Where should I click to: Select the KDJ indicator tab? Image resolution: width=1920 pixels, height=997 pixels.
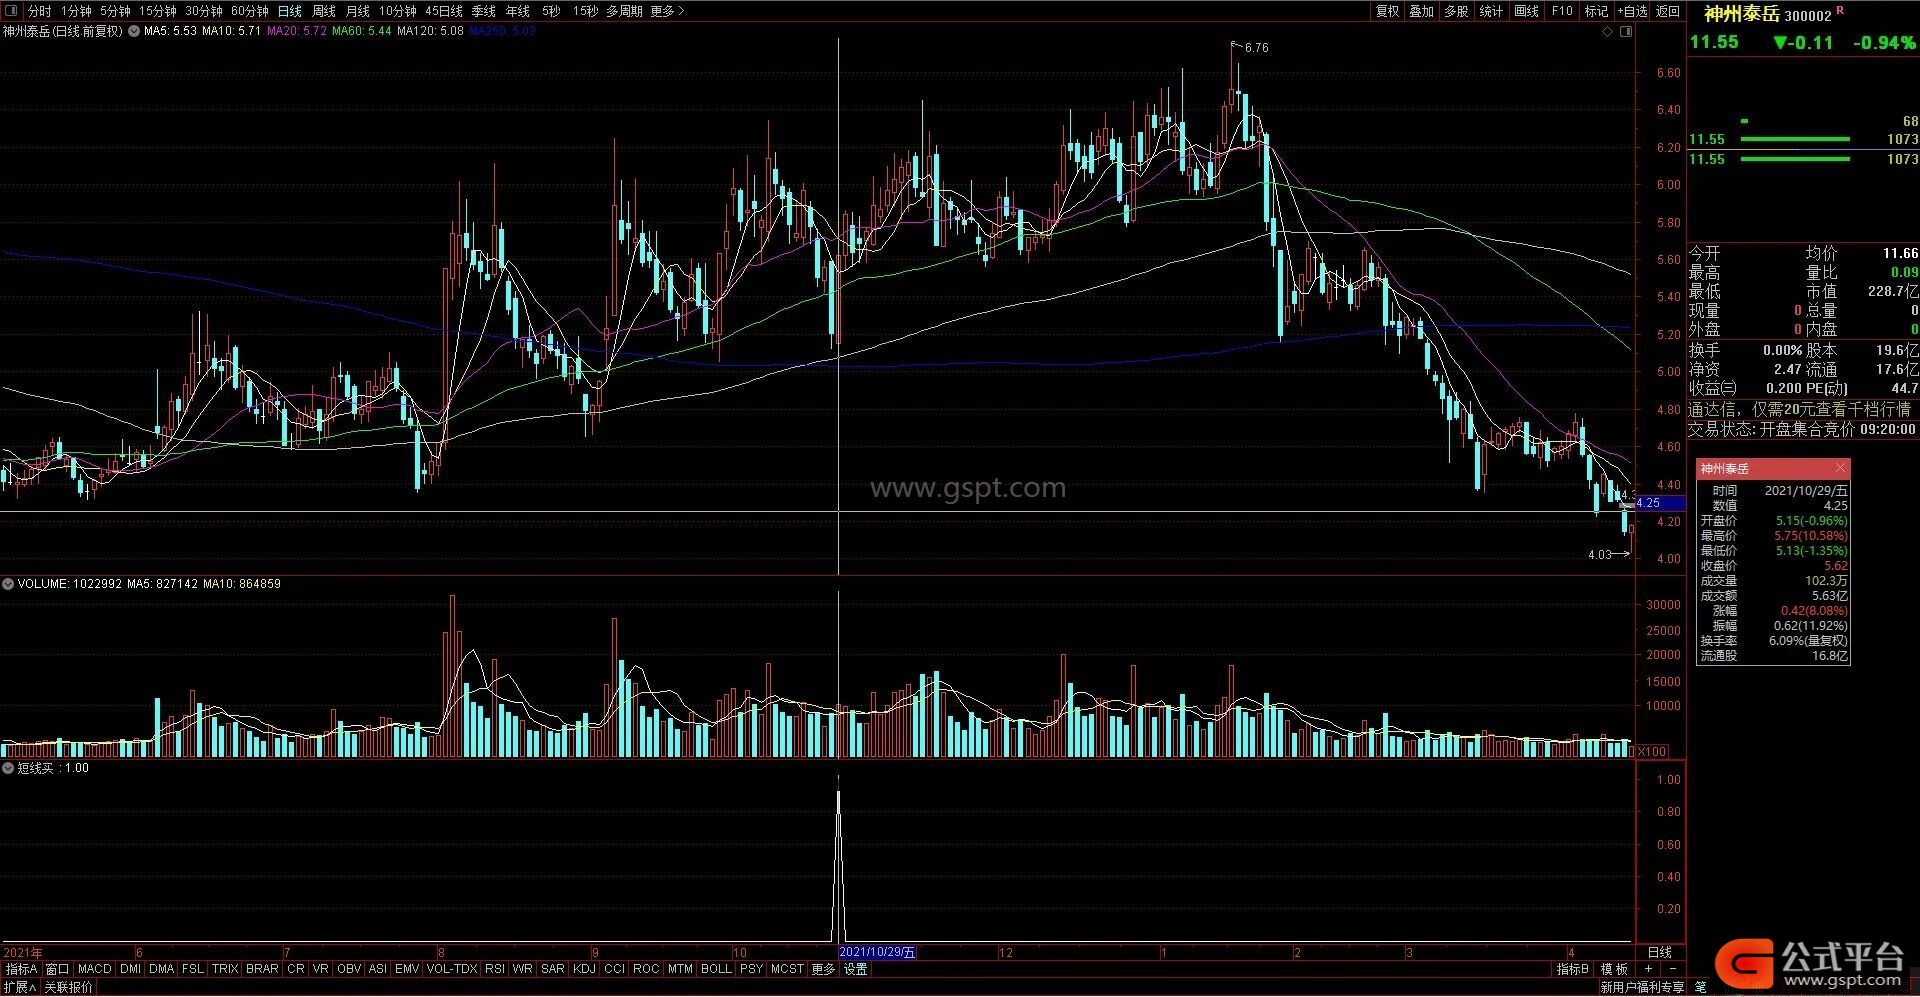coord(585,969)
